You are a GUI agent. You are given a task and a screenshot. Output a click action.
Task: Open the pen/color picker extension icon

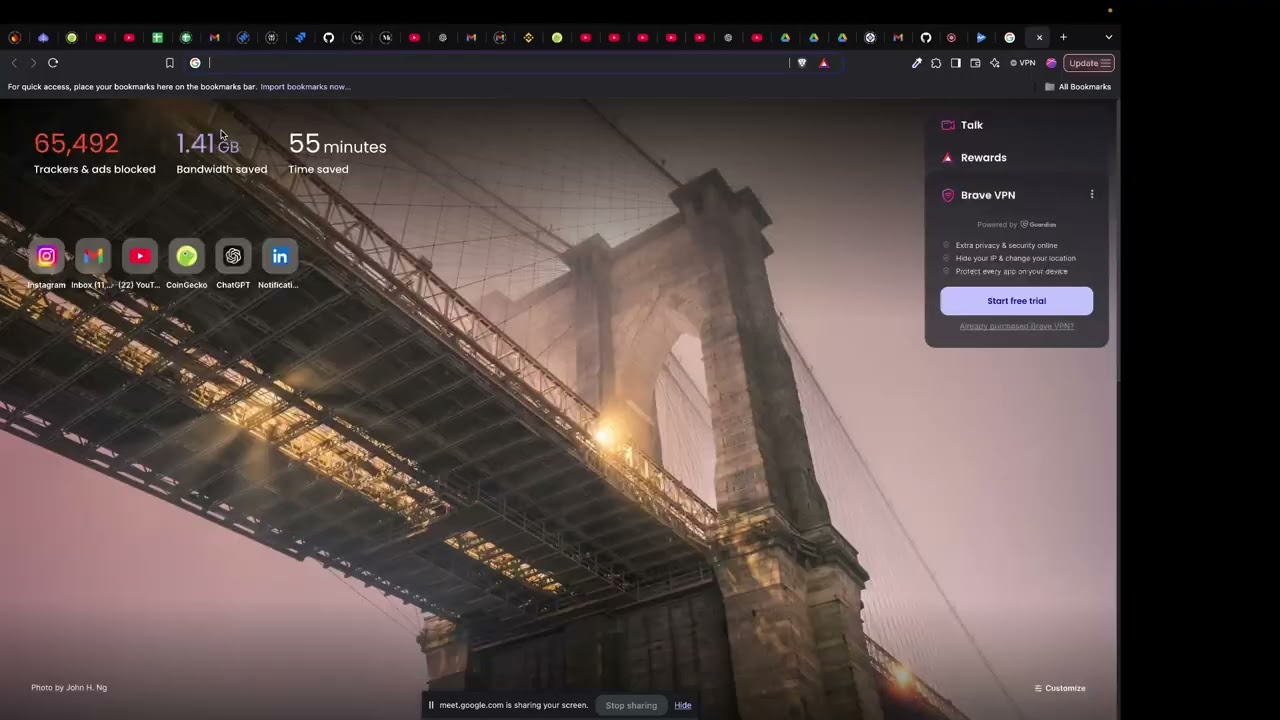917,63
